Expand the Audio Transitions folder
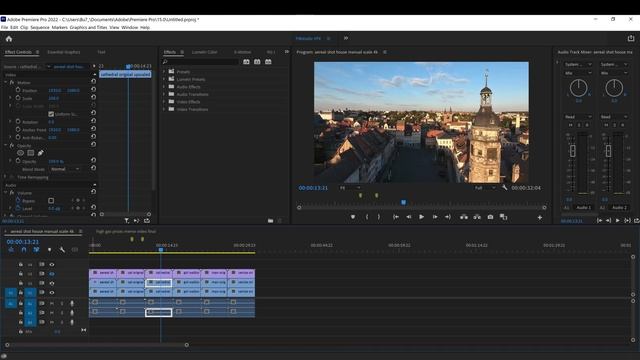 coord(164,94)
